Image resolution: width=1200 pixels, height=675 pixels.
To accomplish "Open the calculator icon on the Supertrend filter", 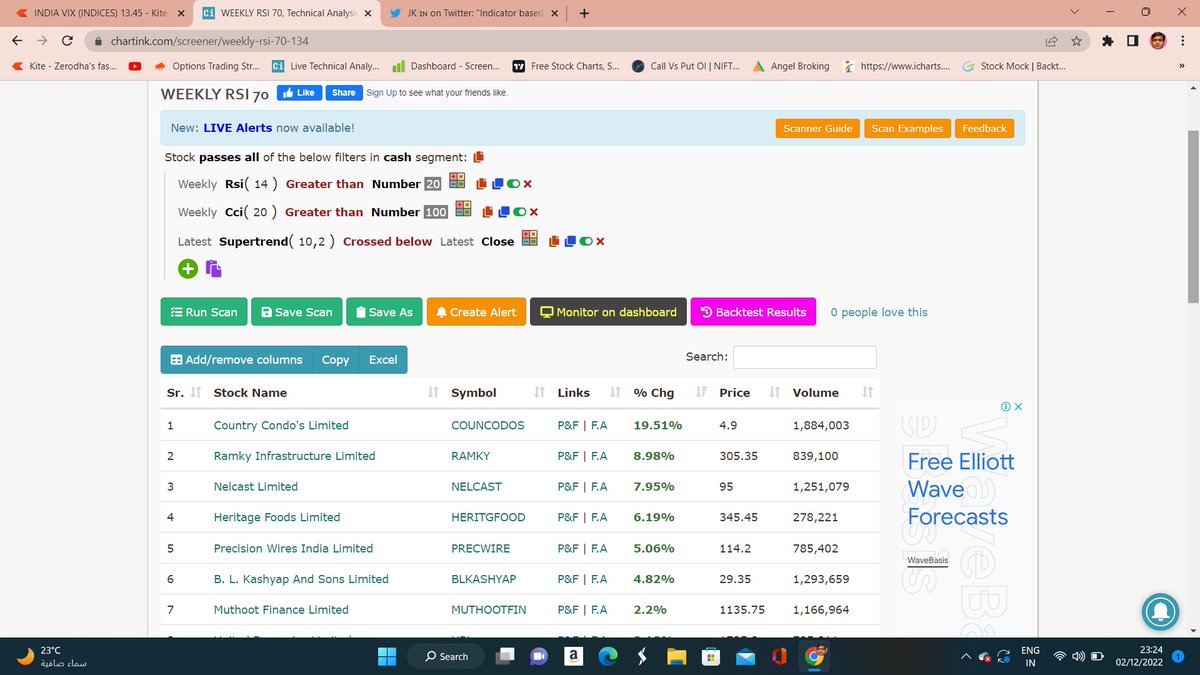I will [530, 238].
